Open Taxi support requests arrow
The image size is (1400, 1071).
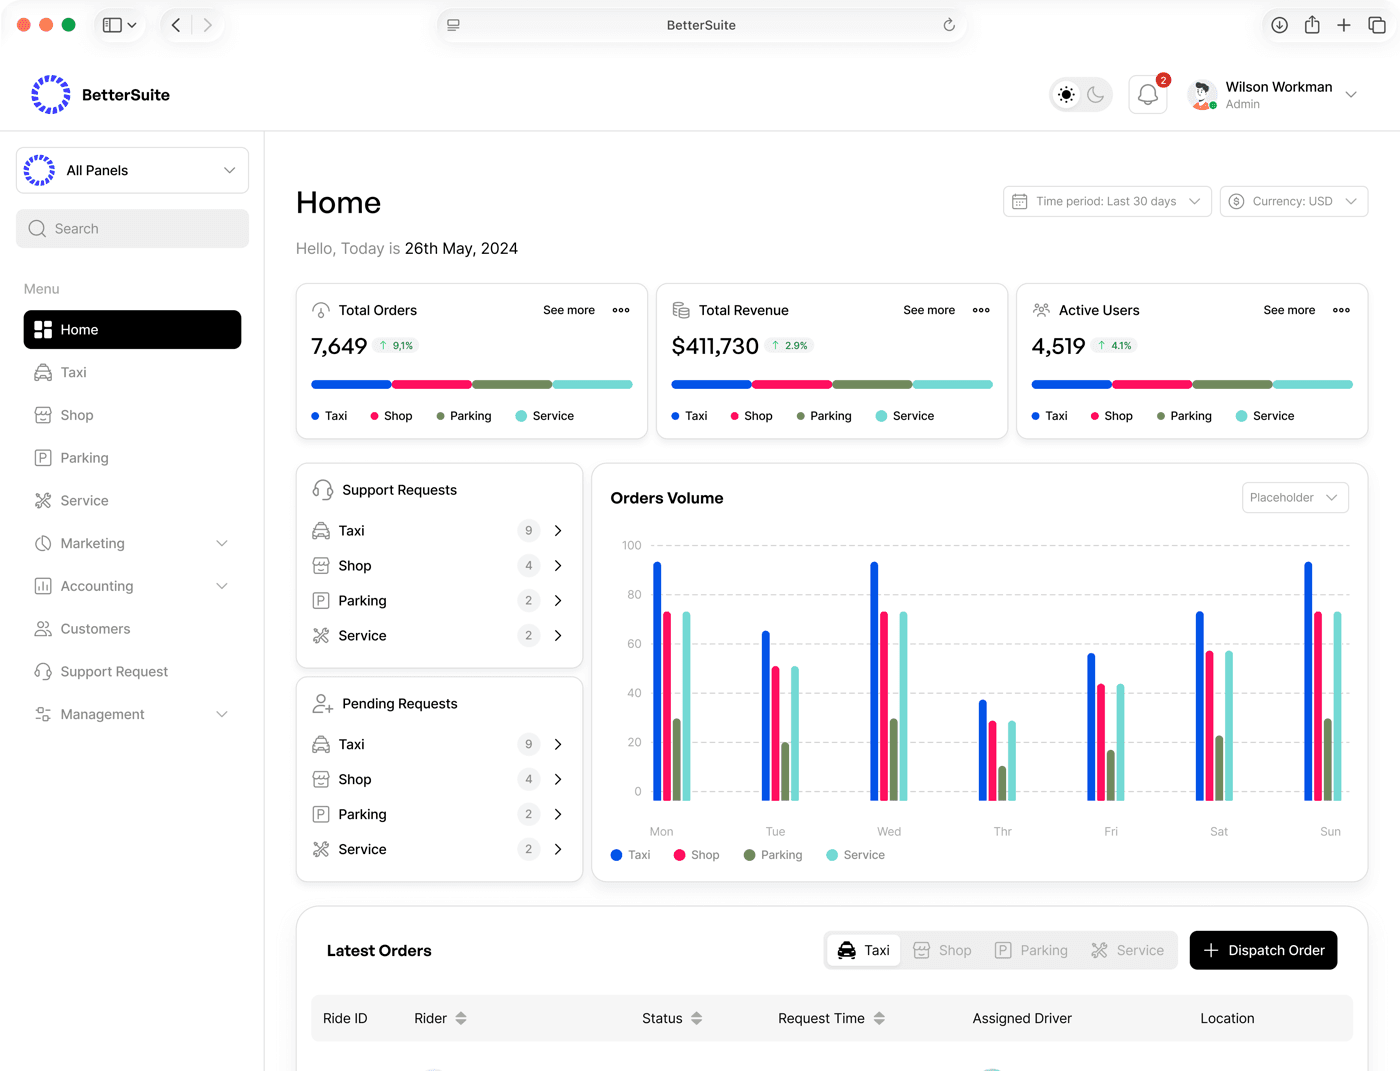point(558,531)
